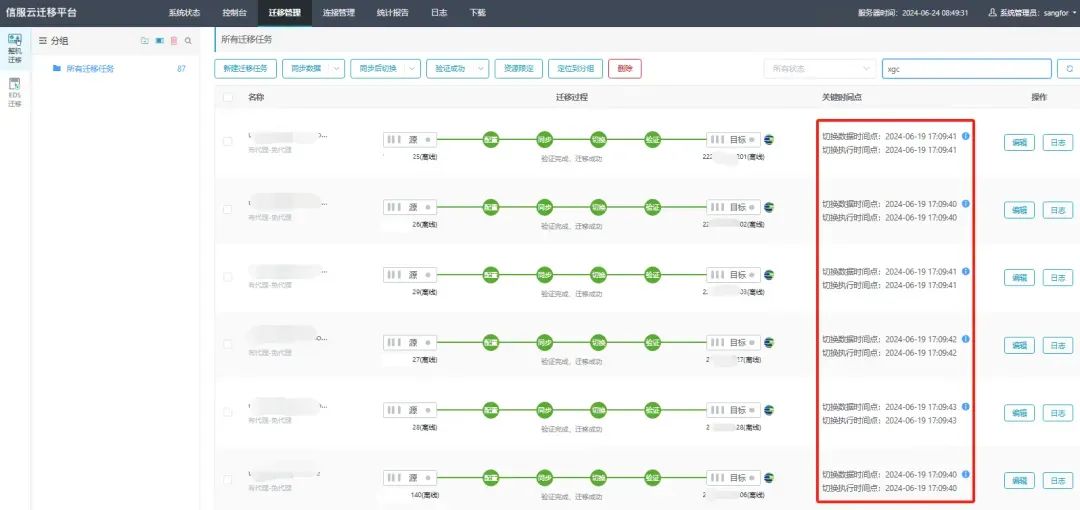Click the 同步 stage circle in source 140 row
The height and width of the screenshot is (510, 1080).
coord(545,477)
